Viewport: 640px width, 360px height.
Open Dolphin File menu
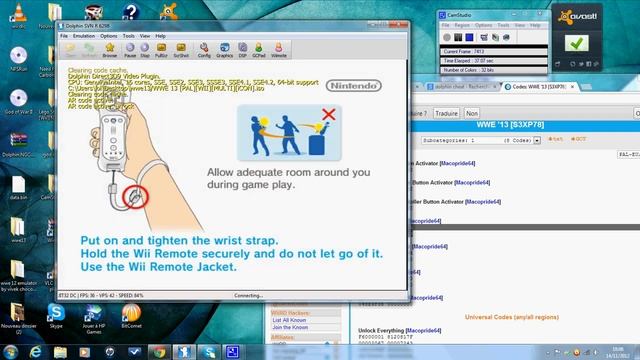click(x=64, y=36)
